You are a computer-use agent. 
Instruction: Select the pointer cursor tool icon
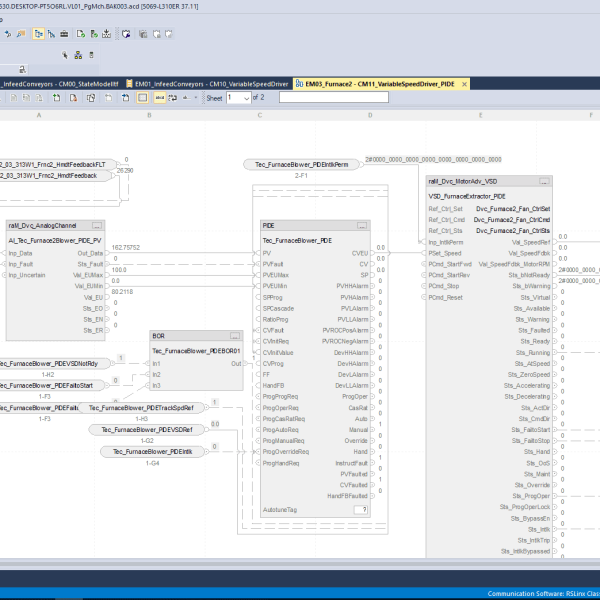[65, 55]
